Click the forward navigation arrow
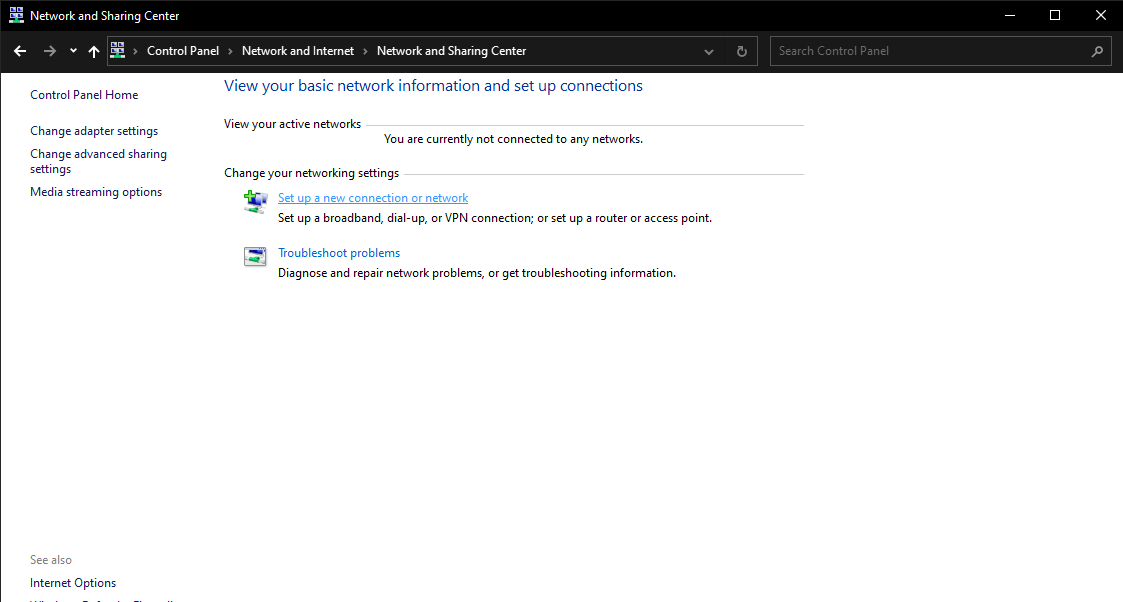This screenshot has height=602, width=1123. [49, 51]
